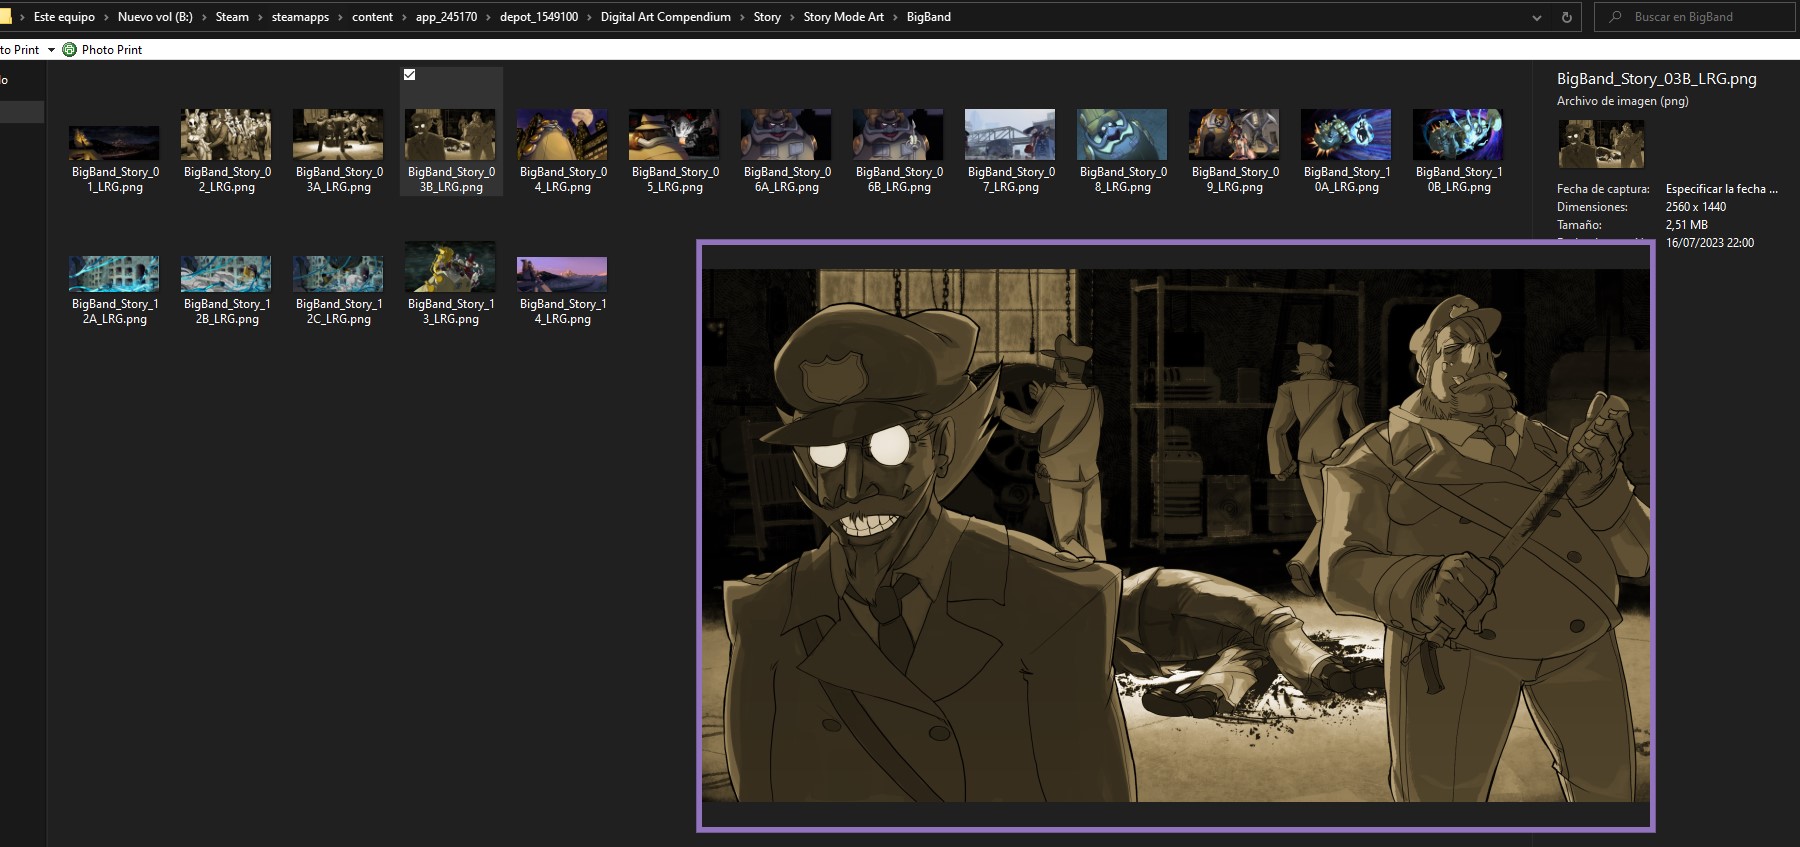This screenshot has height=847, width=1800.
Task: Expand the chevron before Este equipo
Action: pos(22,17)
